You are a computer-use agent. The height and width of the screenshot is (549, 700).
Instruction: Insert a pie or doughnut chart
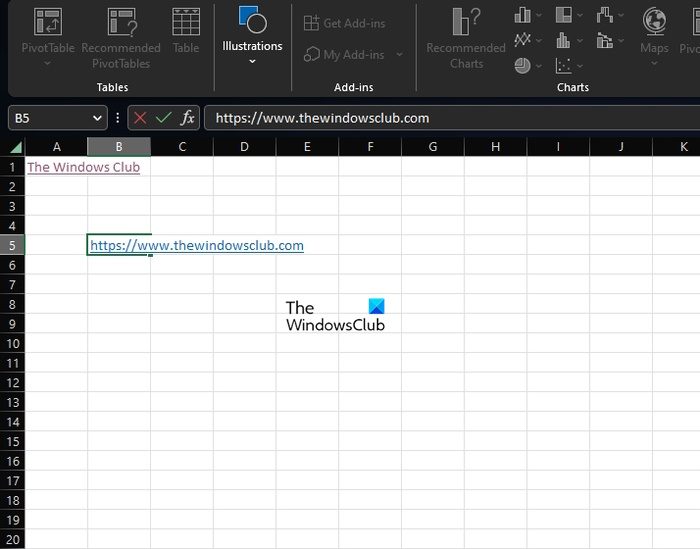522,66
